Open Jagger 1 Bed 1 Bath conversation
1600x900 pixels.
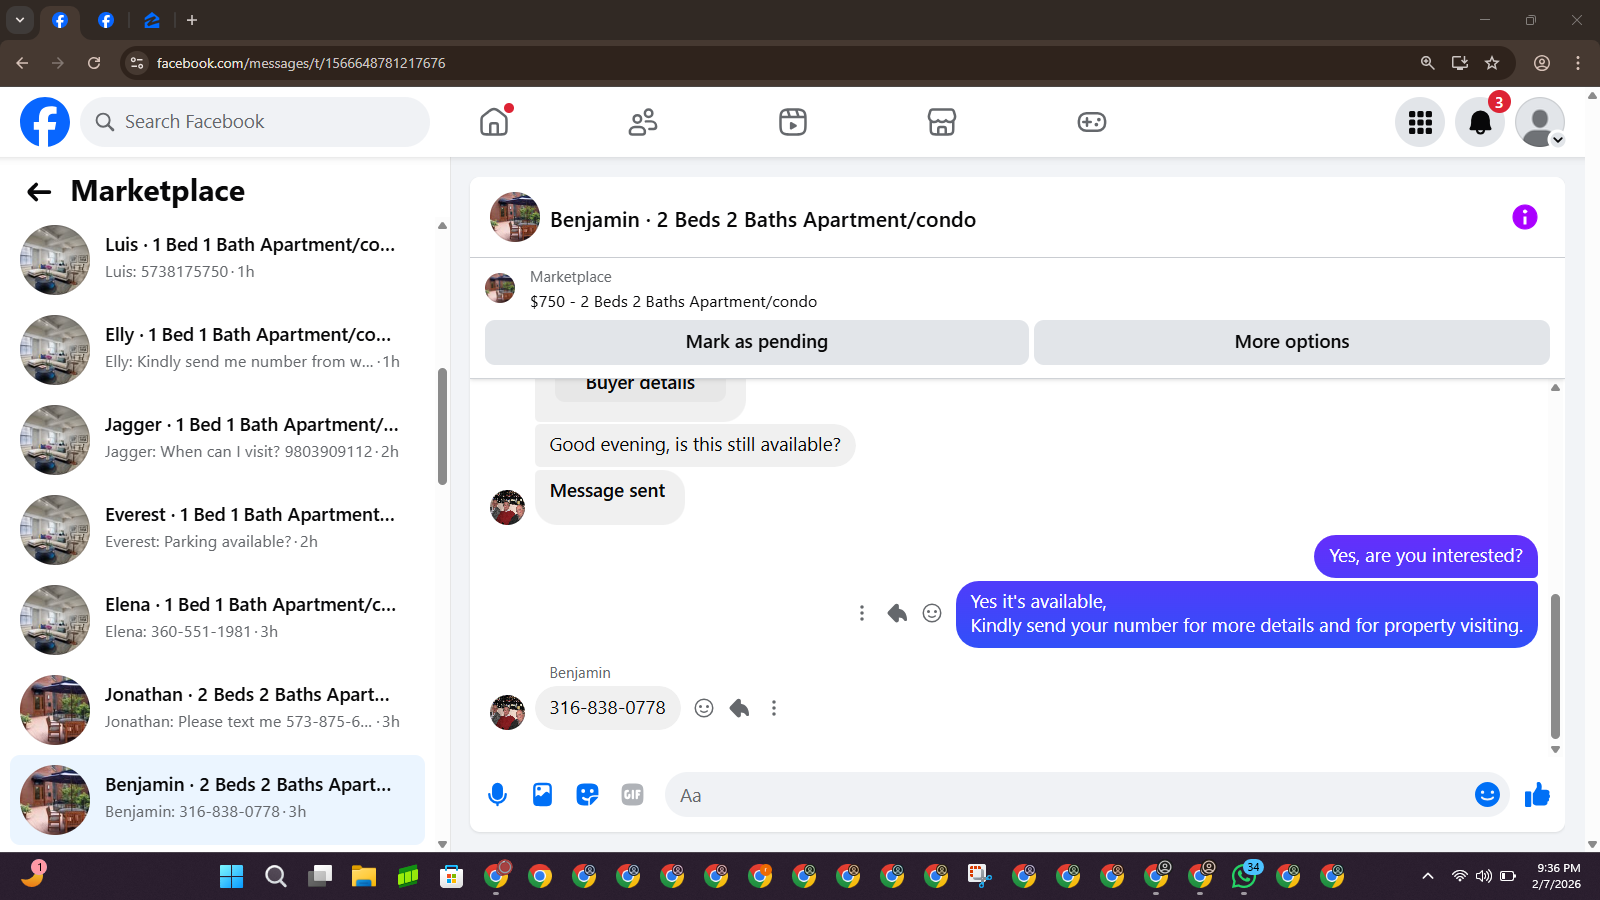(218, 440)
